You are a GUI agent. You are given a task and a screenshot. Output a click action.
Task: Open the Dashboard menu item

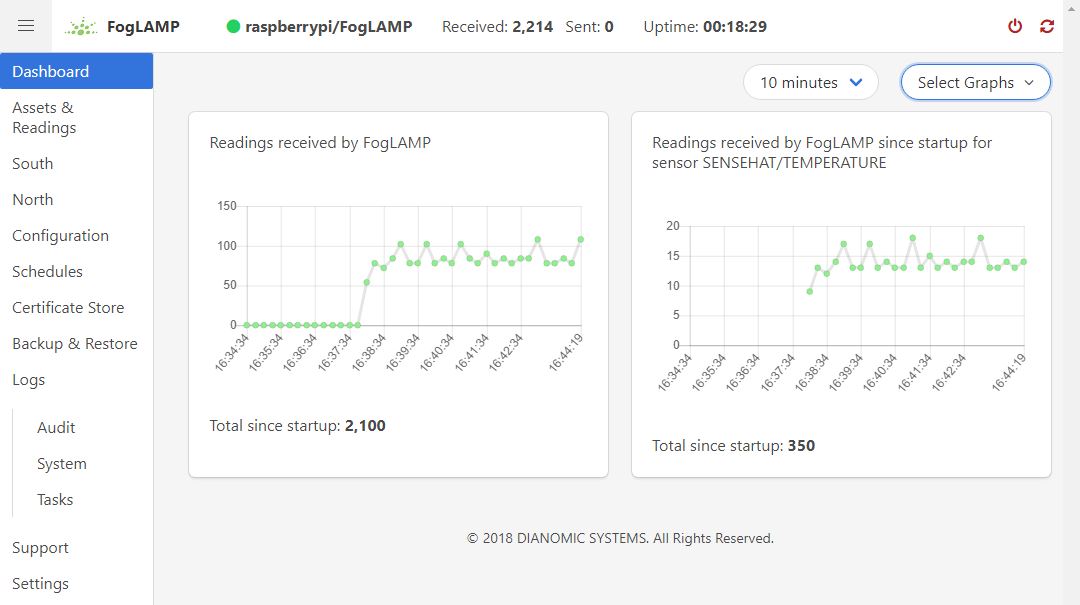(51, 72)
